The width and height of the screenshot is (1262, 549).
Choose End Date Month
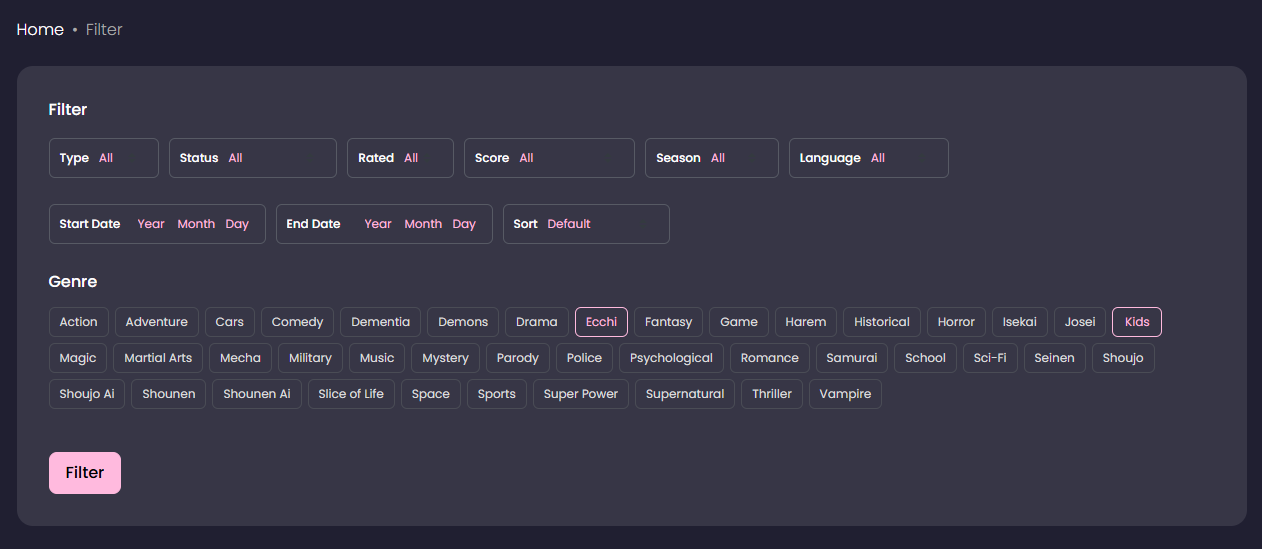[423, 224]
